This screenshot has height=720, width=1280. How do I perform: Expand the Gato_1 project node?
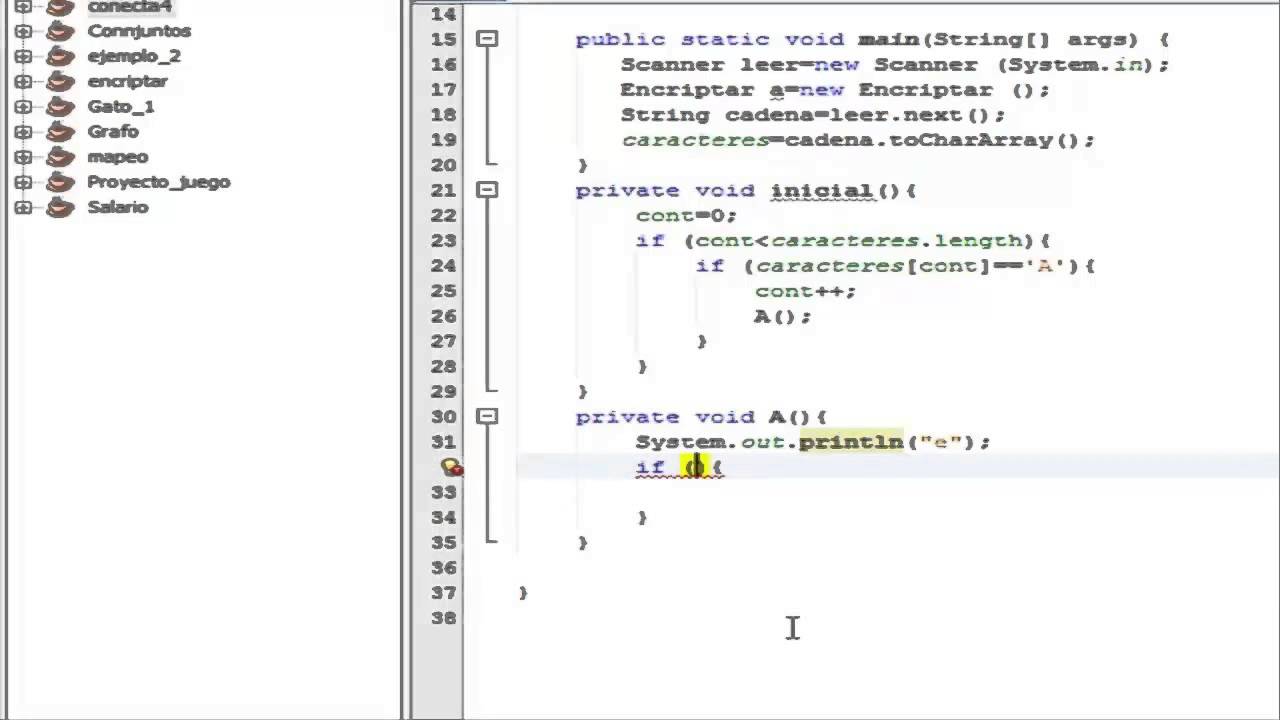point(23,106)
